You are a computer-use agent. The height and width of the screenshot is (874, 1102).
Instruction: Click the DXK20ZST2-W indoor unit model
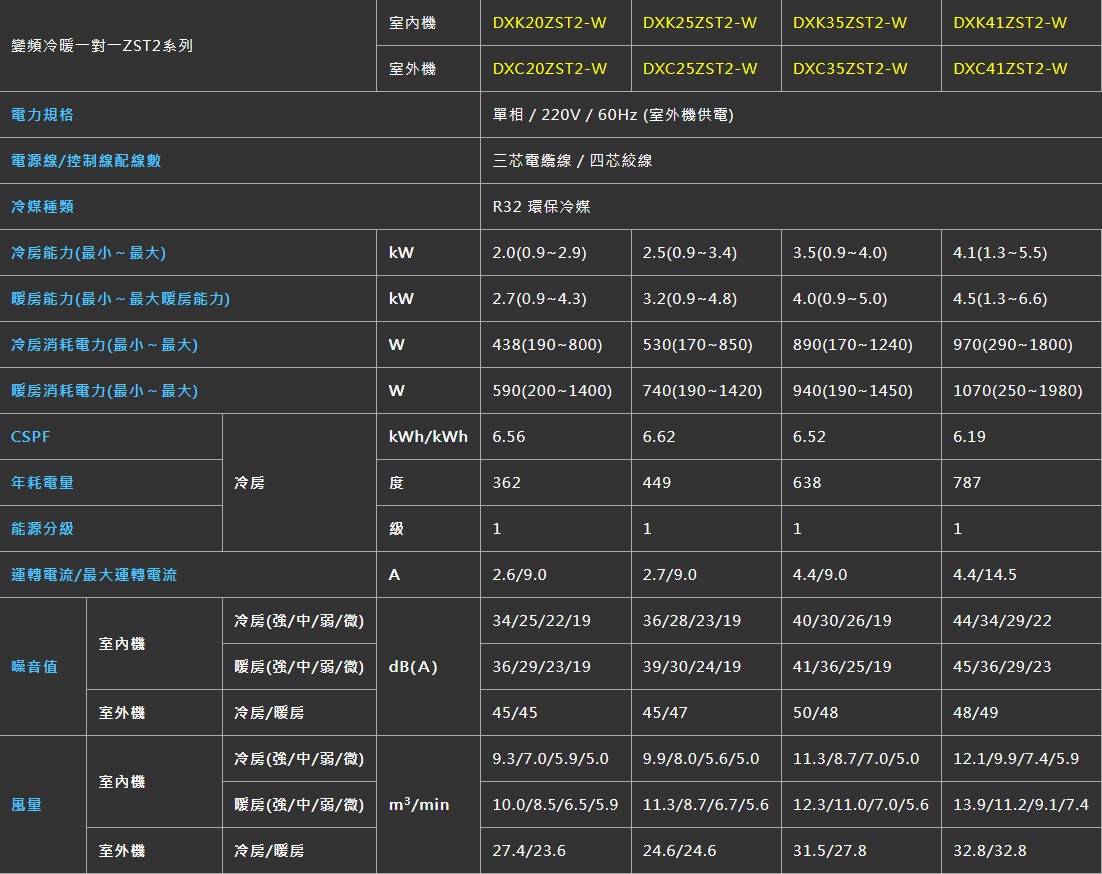coord(549,23)
